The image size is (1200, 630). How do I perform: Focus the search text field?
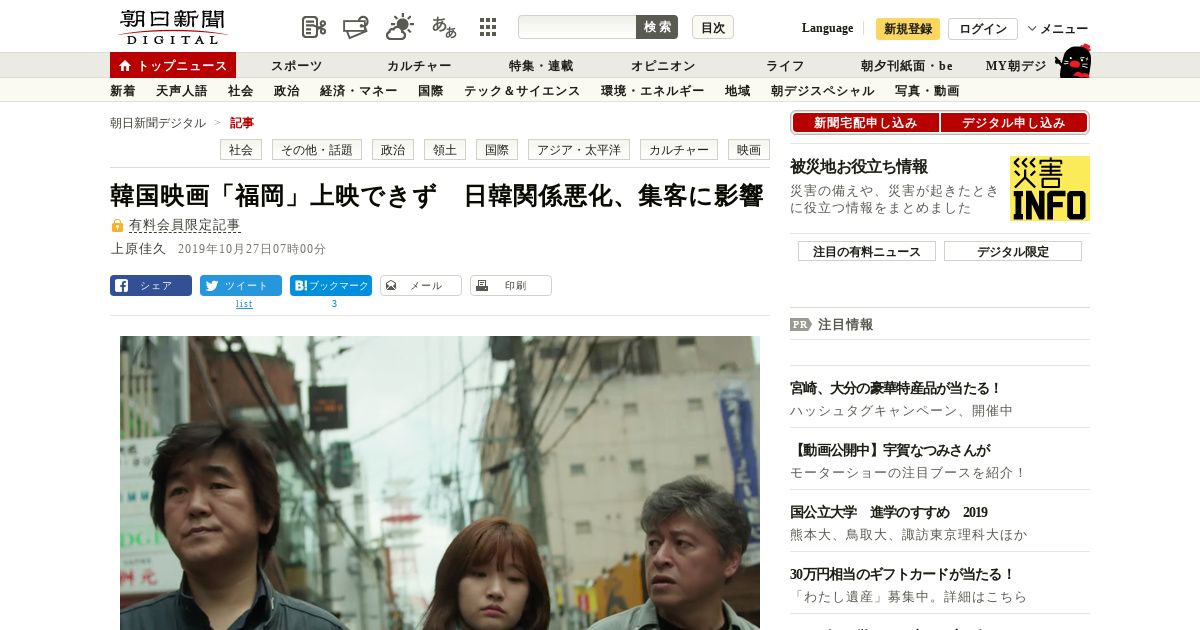pyautogui.click(x=577, y=27)
